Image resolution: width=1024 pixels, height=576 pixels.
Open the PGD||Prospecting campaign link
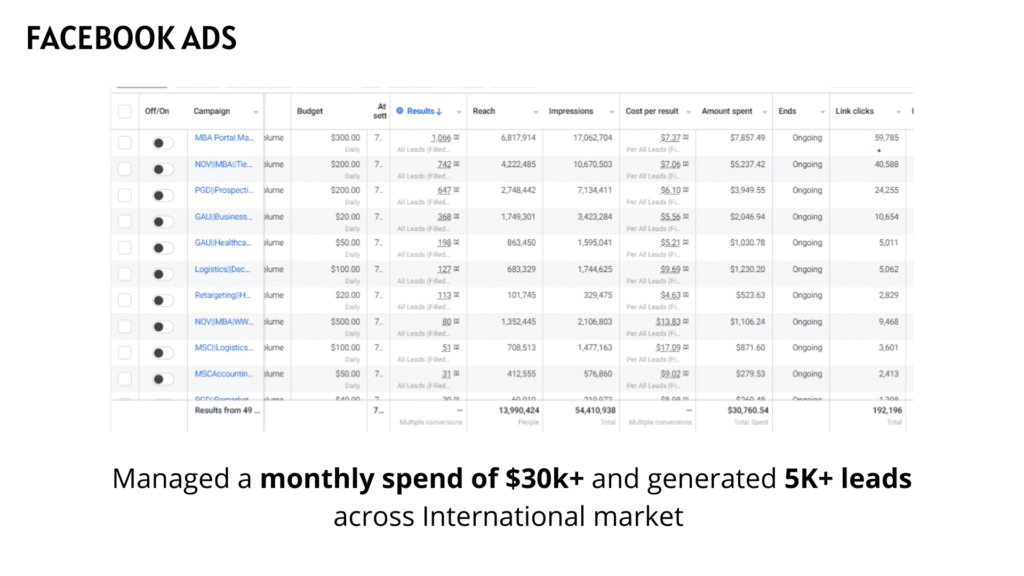(224, 190)
